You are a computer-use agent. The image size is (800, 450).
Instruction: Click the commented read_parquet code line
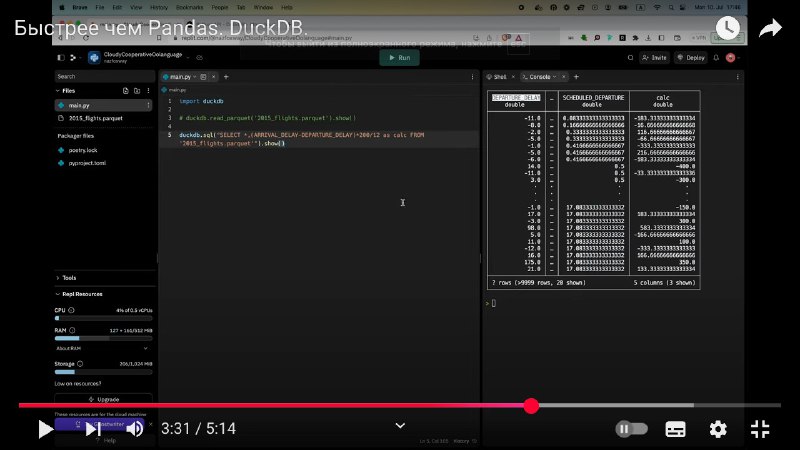267,118
